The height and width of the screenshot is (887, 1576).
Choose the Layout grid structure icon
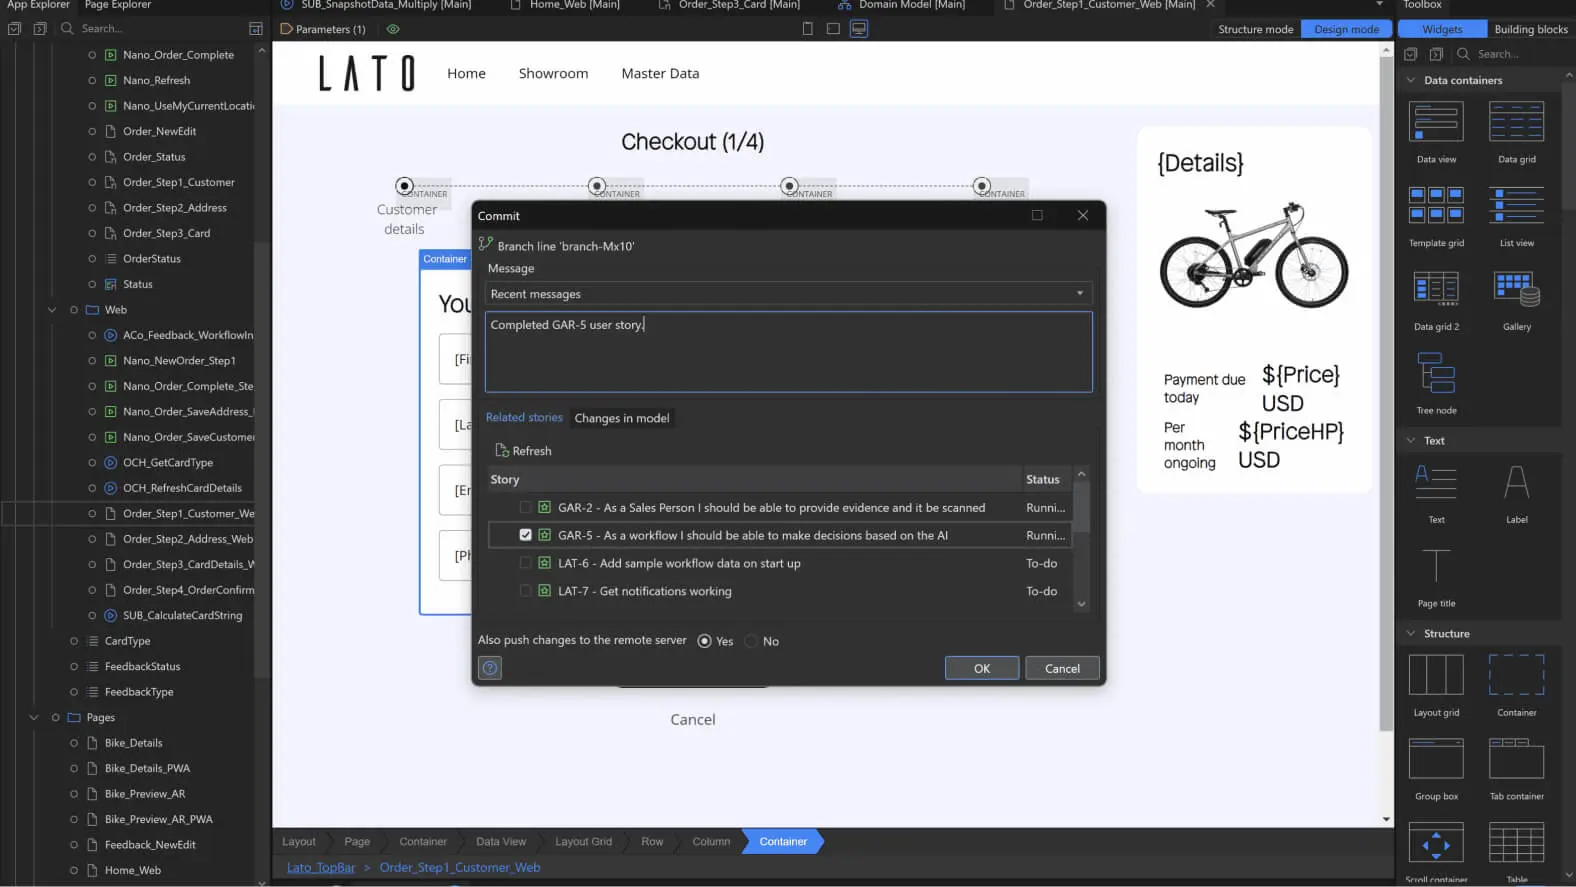click(x=1436, y=675)
